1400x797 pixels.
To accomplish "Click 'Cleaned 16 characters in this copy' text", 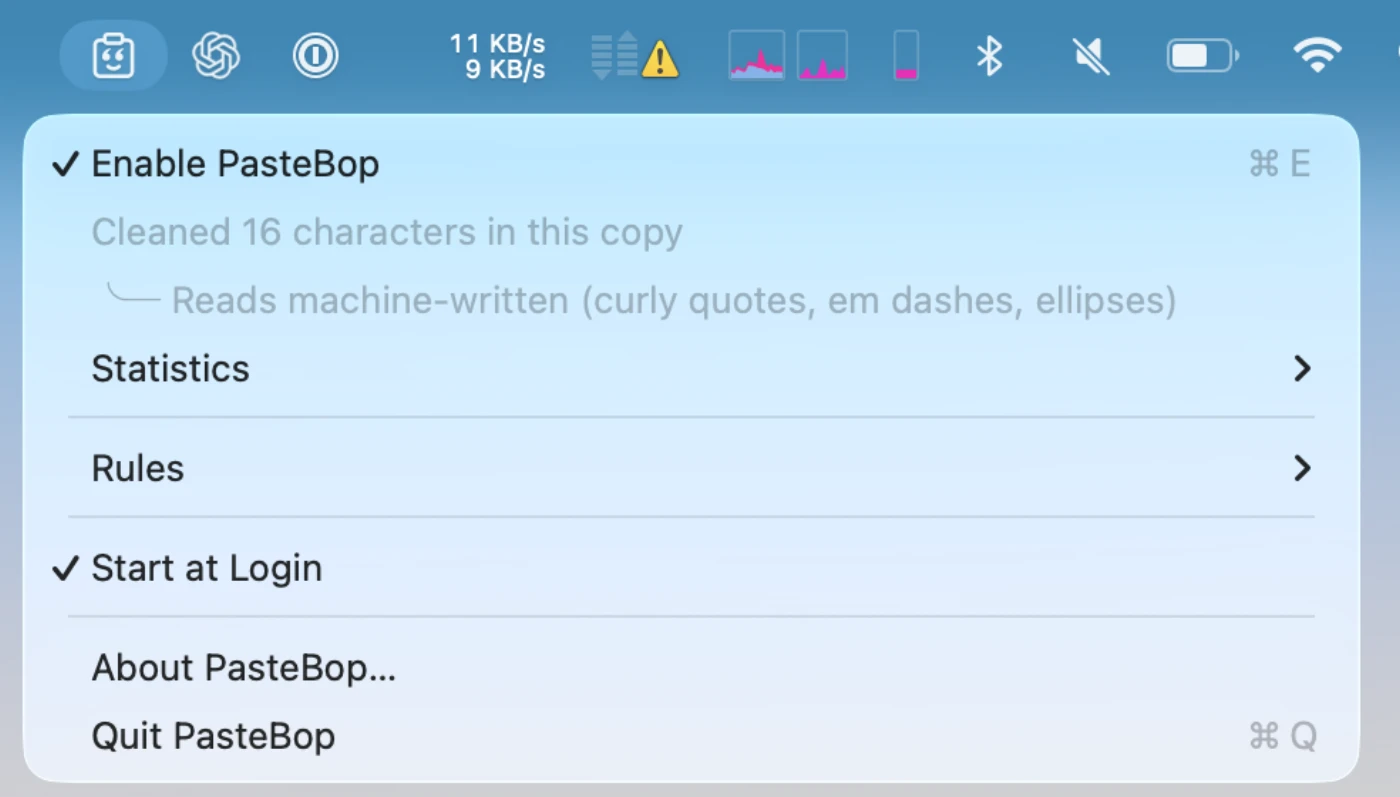I will pos(387,232).
